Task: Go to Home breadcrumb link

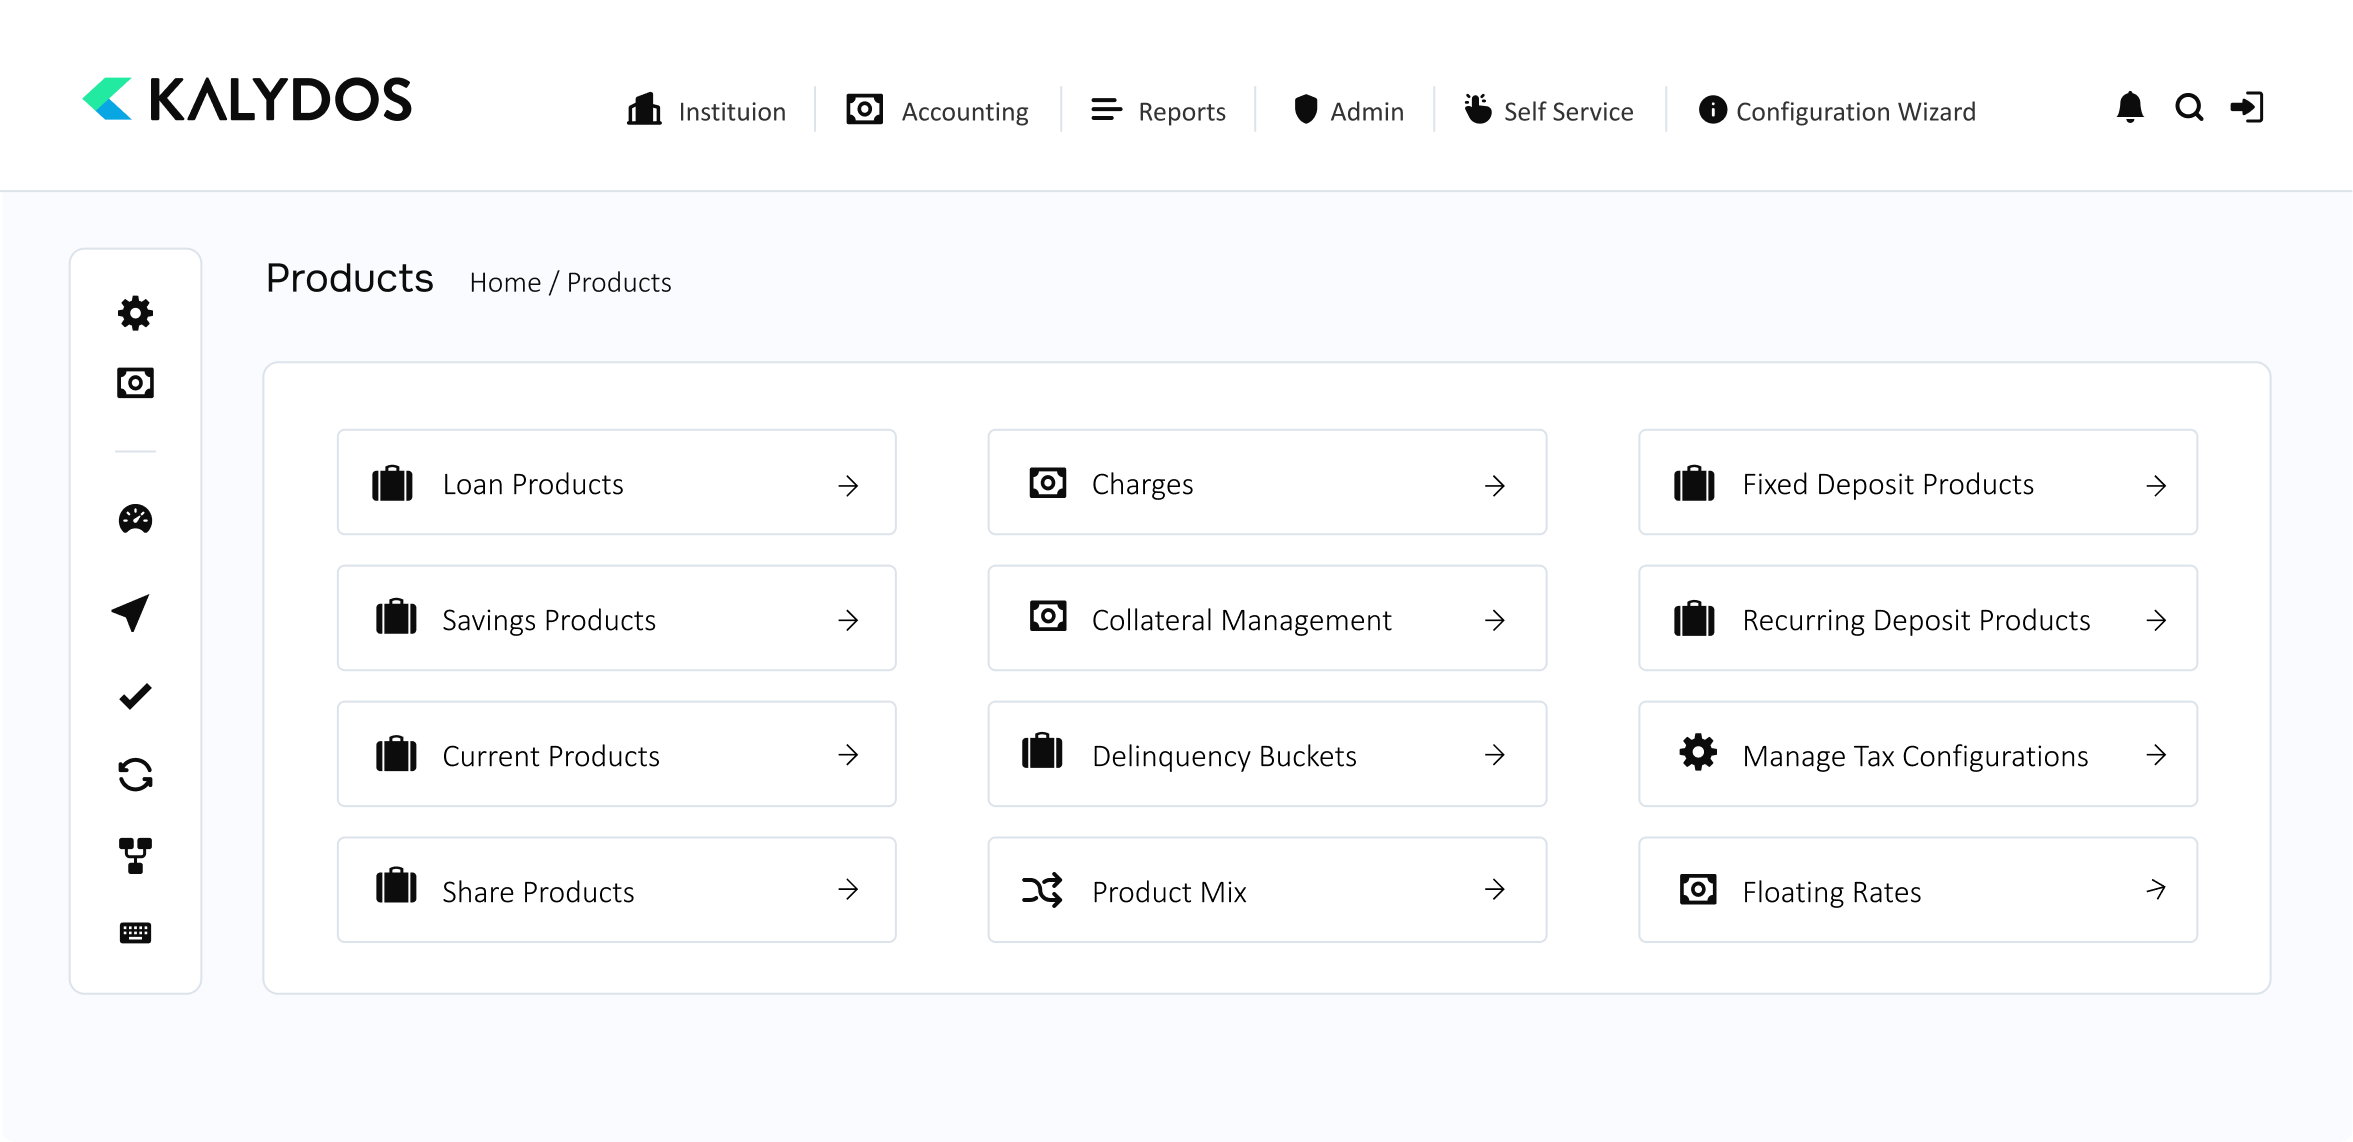Action: (505, 283)
